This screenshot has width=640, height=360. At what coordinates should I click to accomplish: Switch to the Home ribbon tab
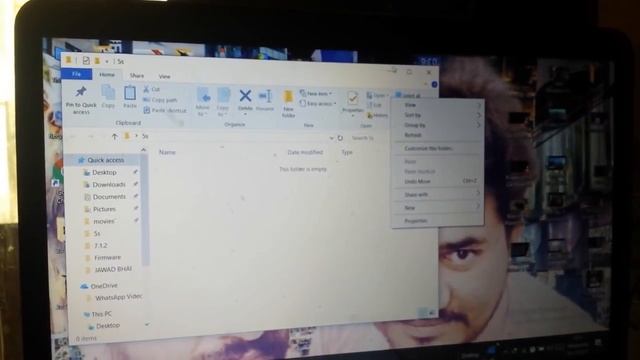107,75
